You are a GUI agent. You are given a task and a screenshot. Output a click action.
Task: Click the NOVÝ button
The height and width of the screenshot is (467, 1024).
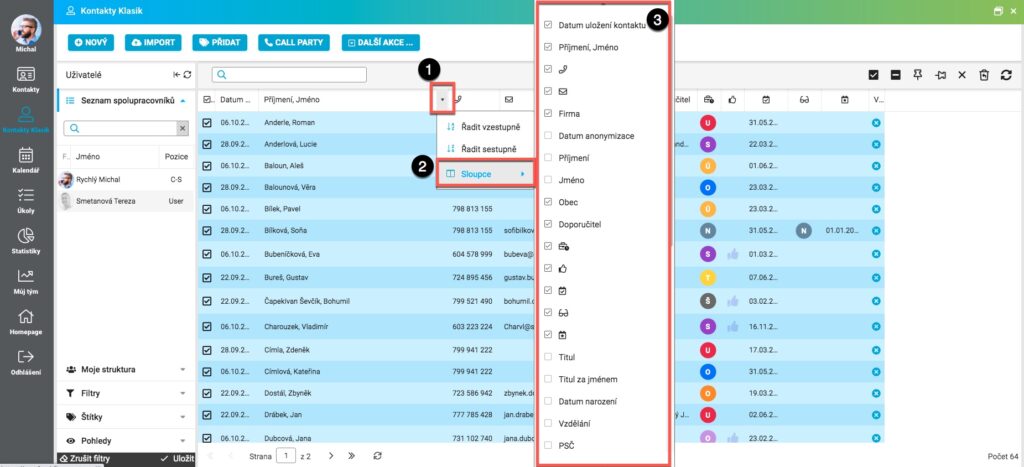click(x=91, y=42)
